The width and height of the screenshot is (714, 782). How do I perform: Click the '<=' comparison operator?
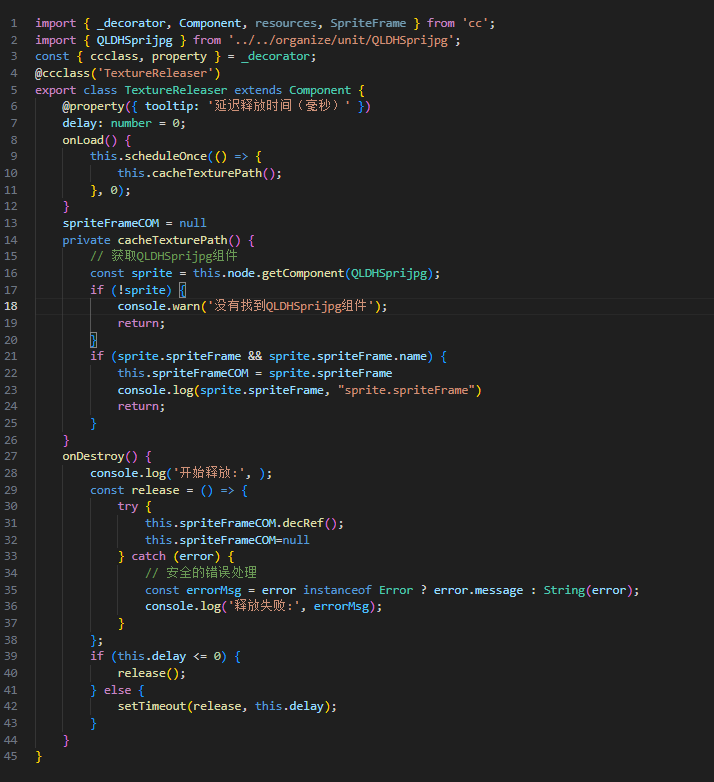200,656
